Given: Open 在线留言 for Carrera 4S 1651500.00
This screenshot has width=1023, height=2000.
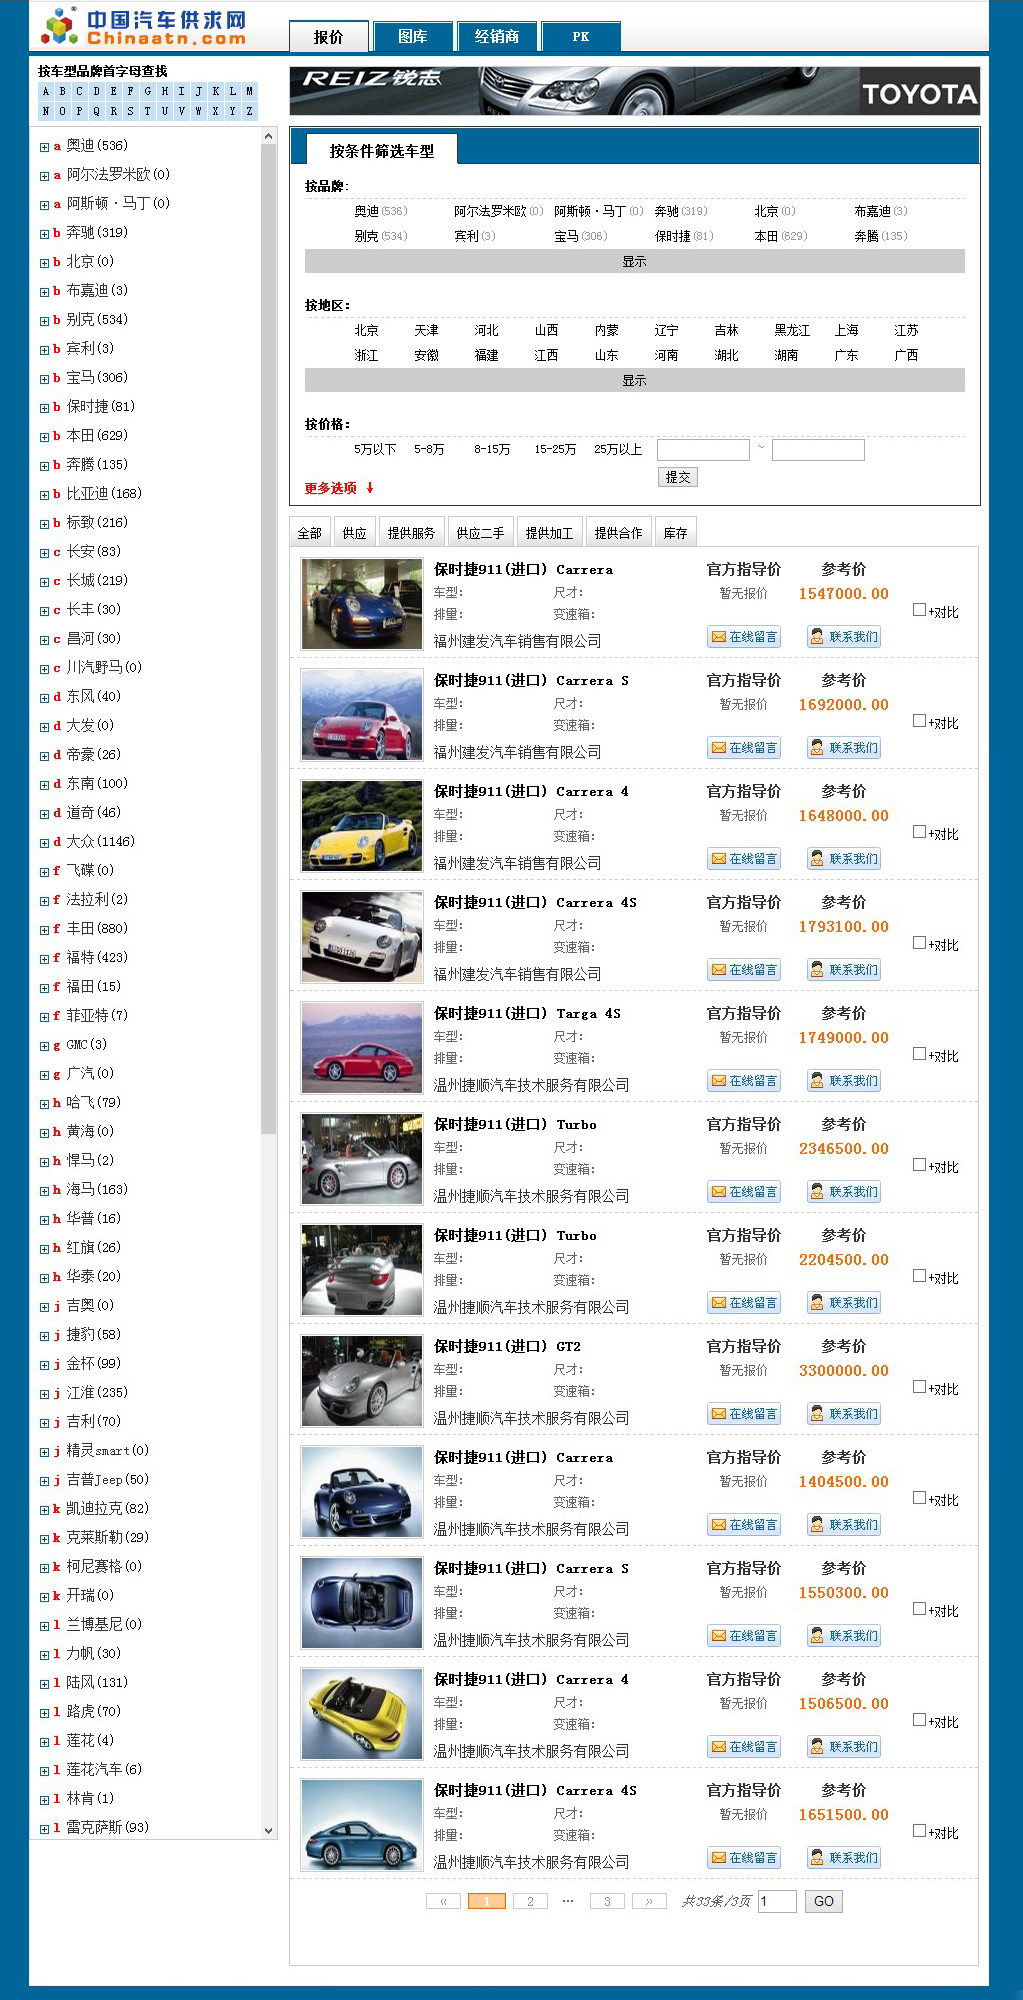Looking at the screenshot, I should [744, 1858].
